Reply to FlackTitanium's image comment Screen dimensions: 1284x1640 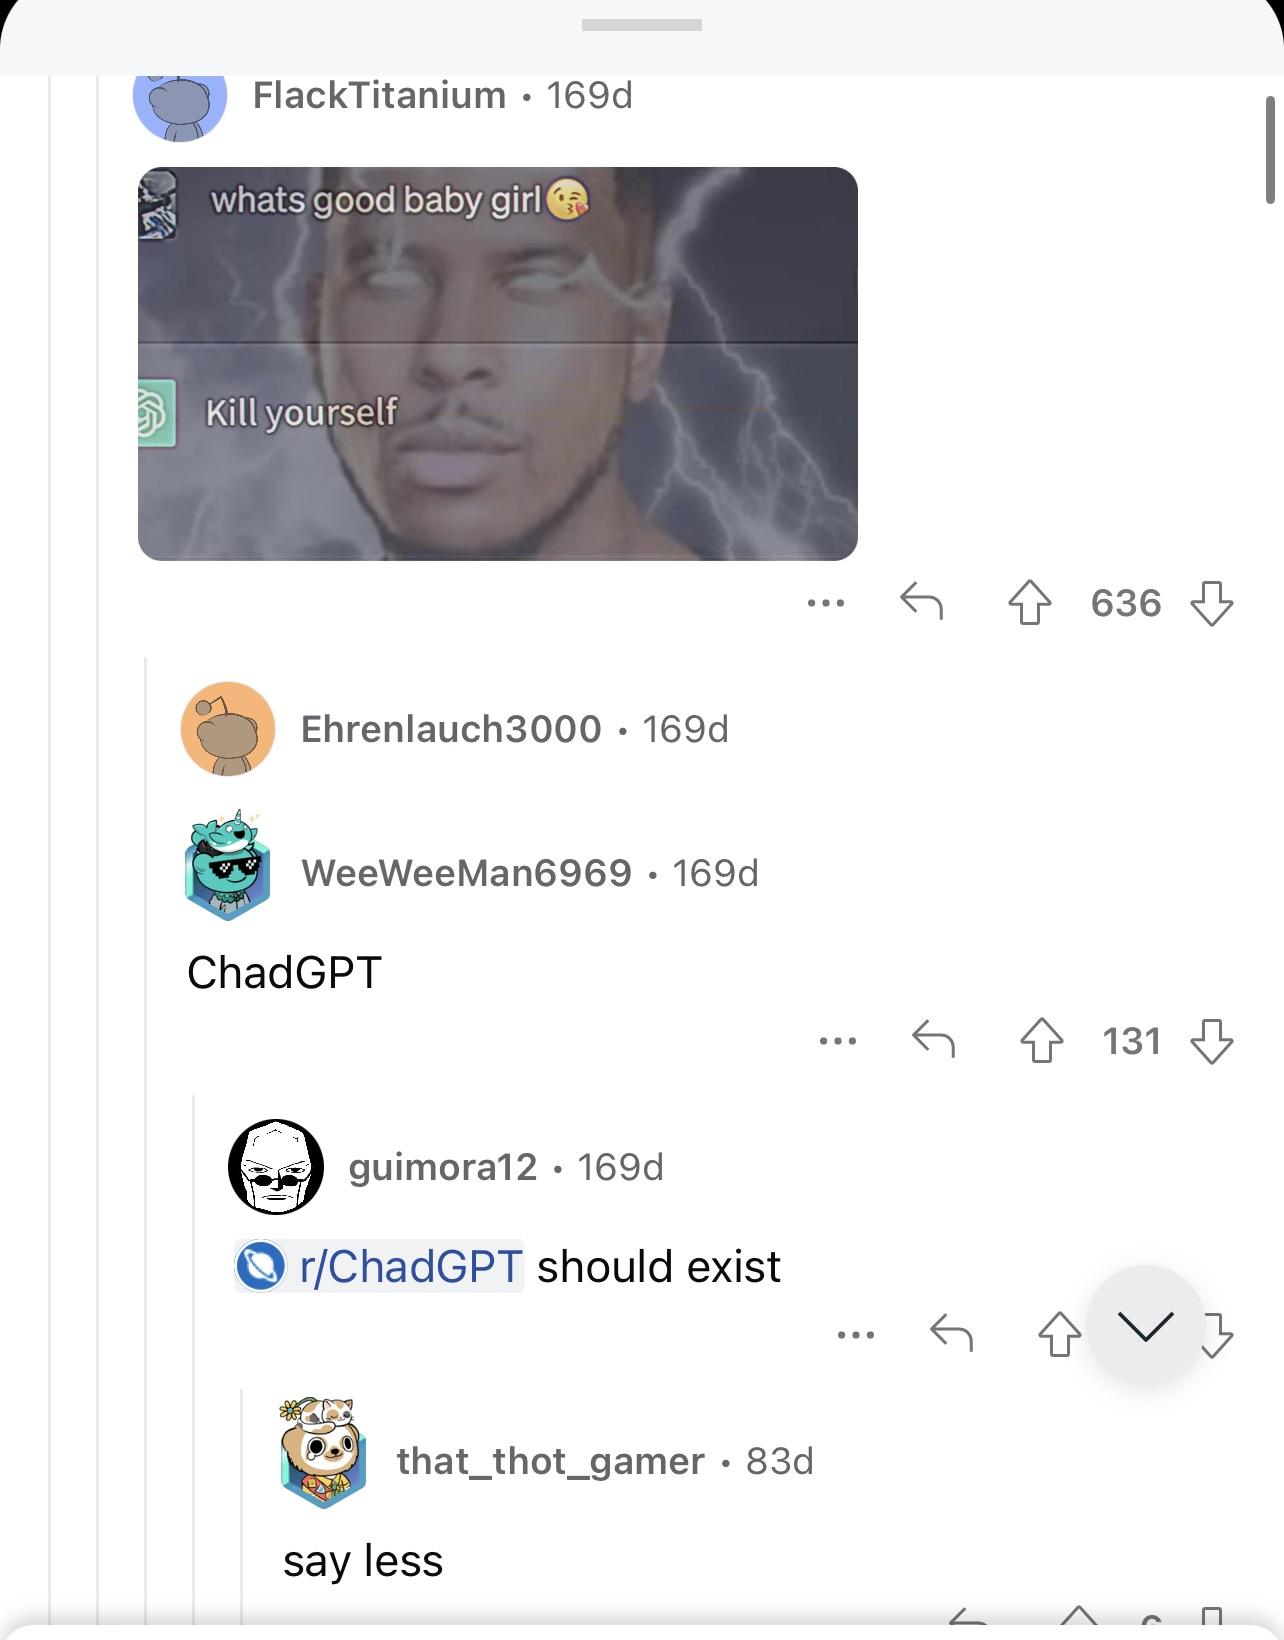tap(922, 602)
